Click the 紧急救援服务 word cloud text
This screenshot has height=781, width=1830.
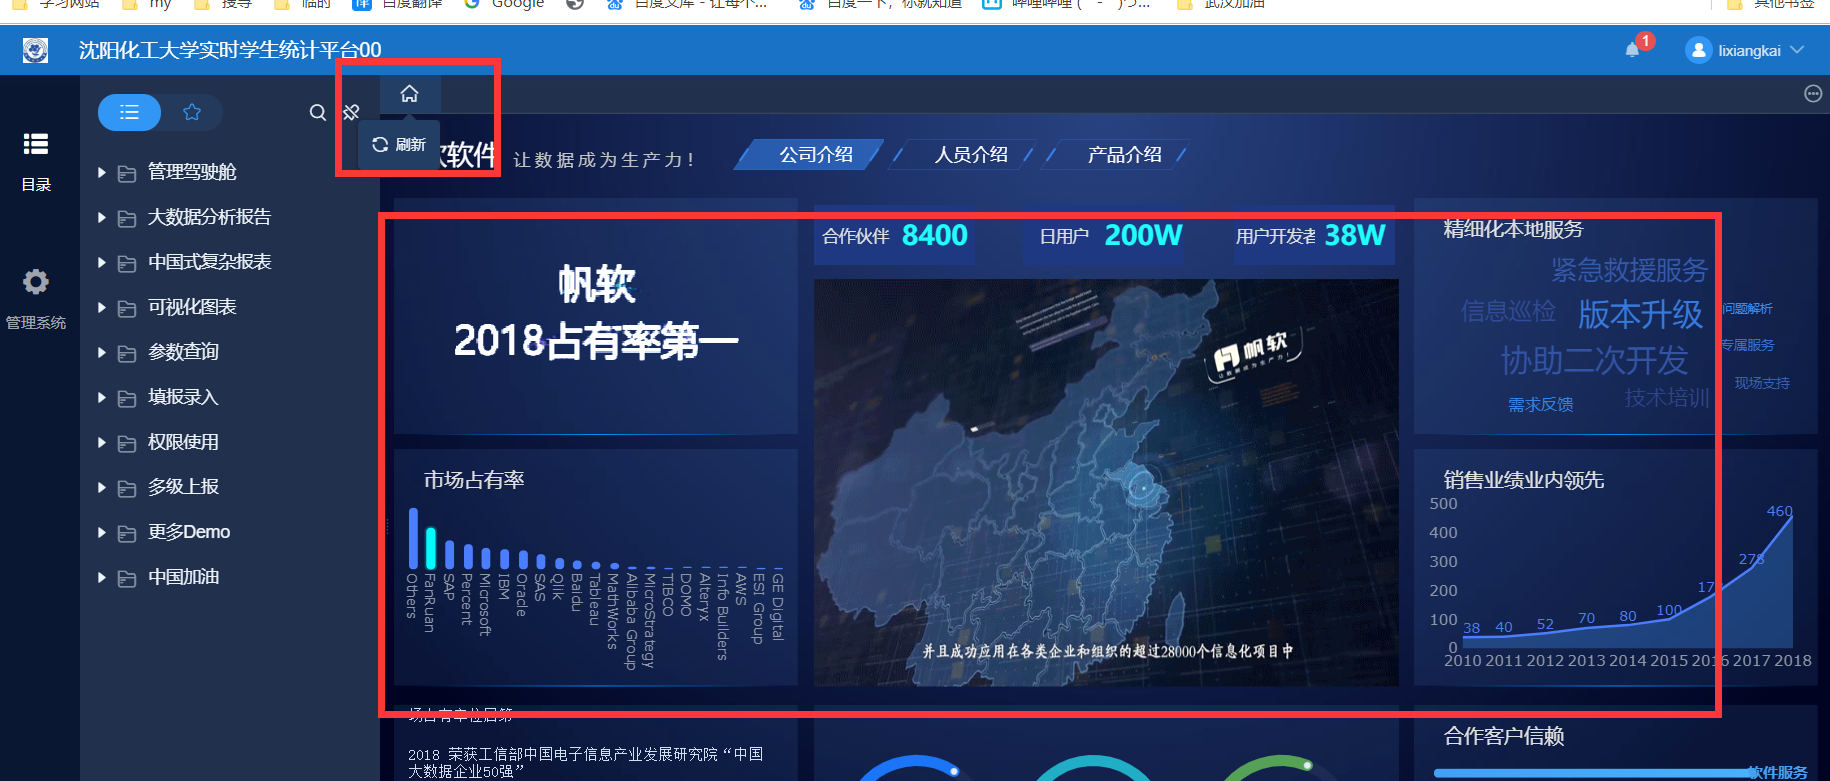(x=1629, y=270)
